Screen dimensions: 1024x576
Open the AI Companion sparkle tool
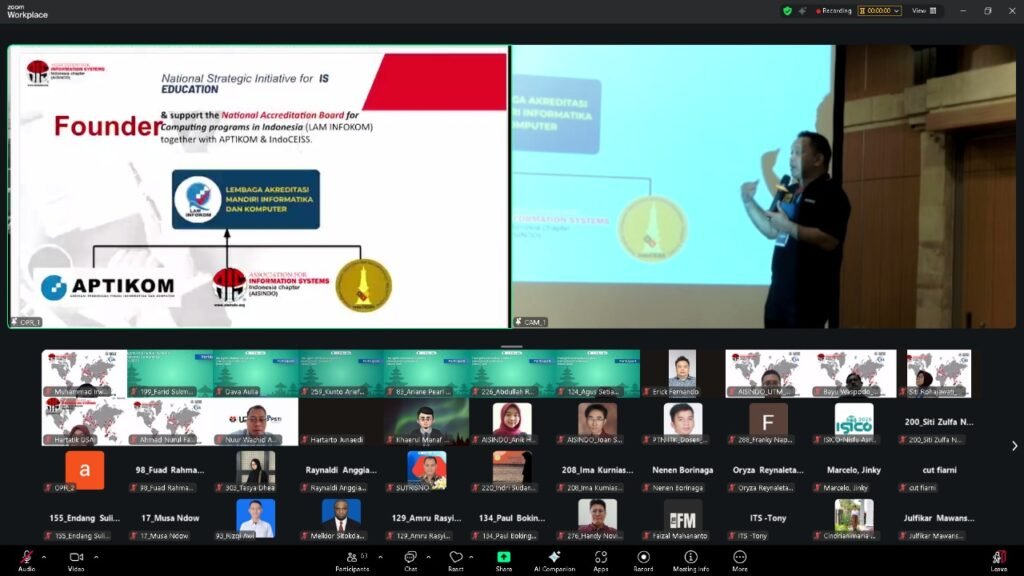[x=554, y=560]
